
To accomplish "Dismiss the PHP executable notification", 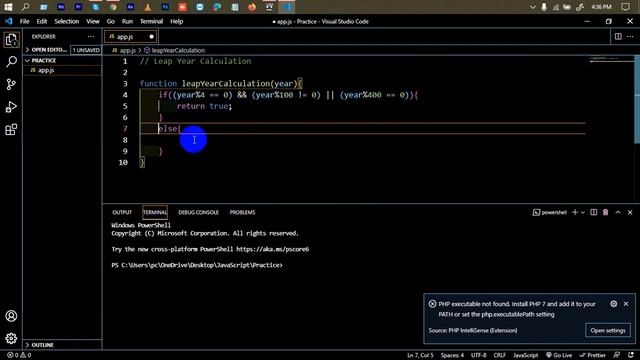I will [x=626, y=304].
